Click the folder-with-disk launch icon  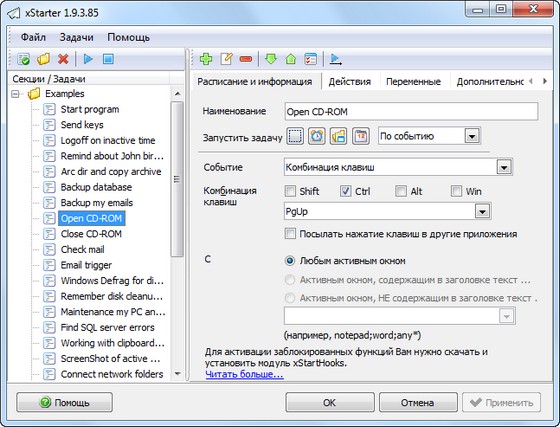pos(338,136)
